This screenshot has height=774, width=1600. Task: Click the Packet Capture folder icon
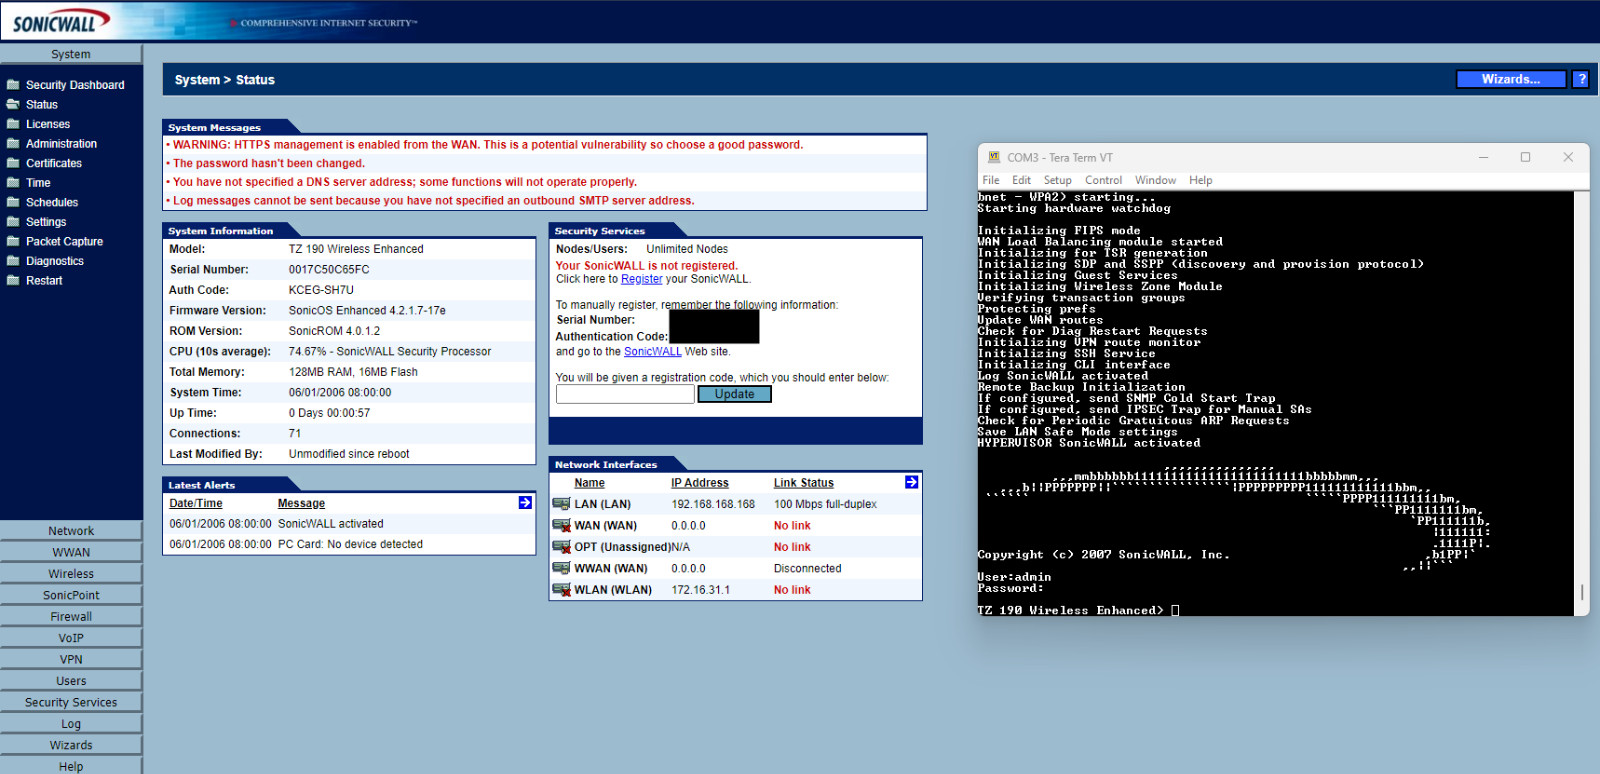pos(13,241)
